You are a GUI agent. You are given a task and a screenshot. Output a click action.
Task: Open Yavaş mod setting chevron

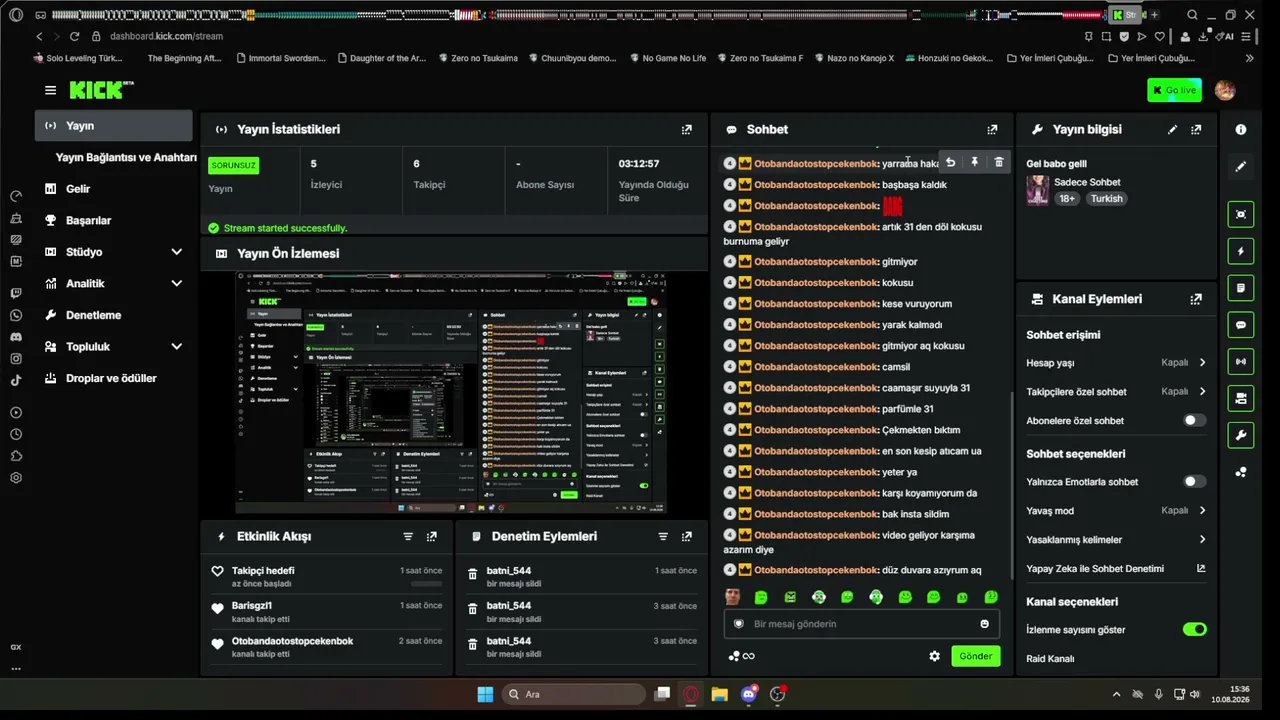coord(1202,510)
